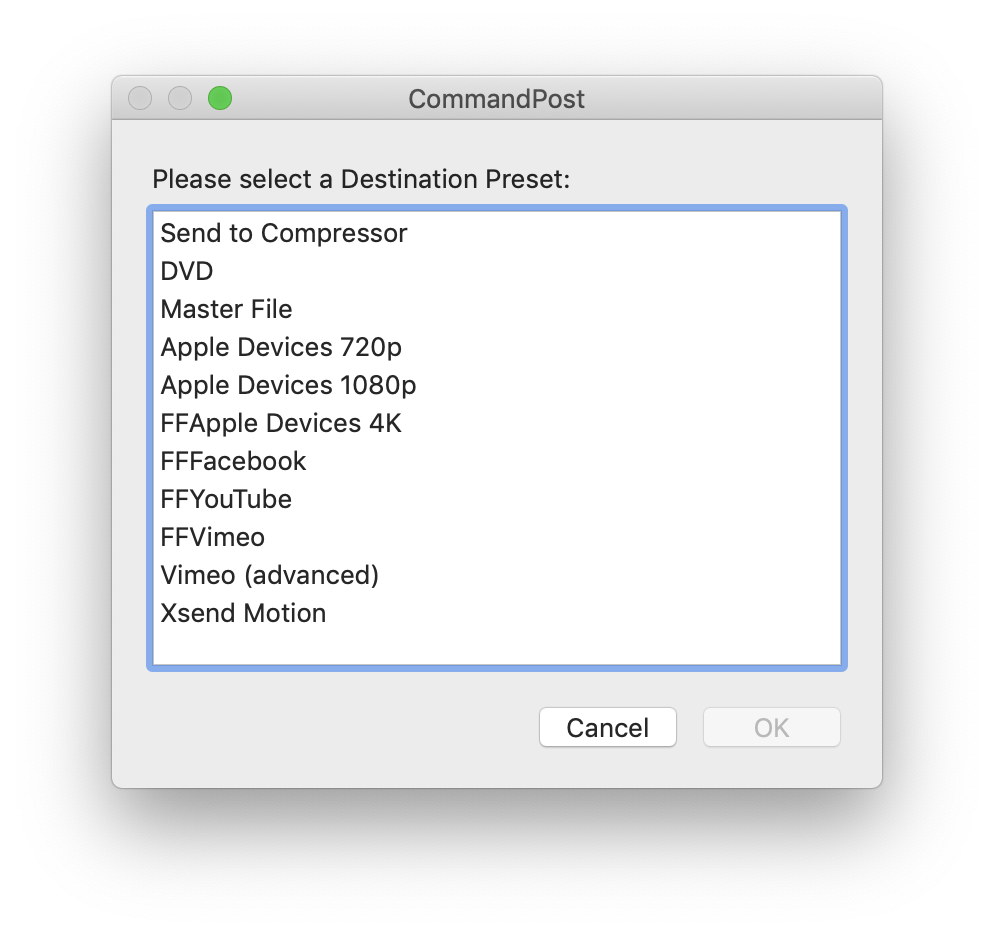Click the green zoom window control
The height and width of the screenshot is (936, 994).
tap(219, 98)
